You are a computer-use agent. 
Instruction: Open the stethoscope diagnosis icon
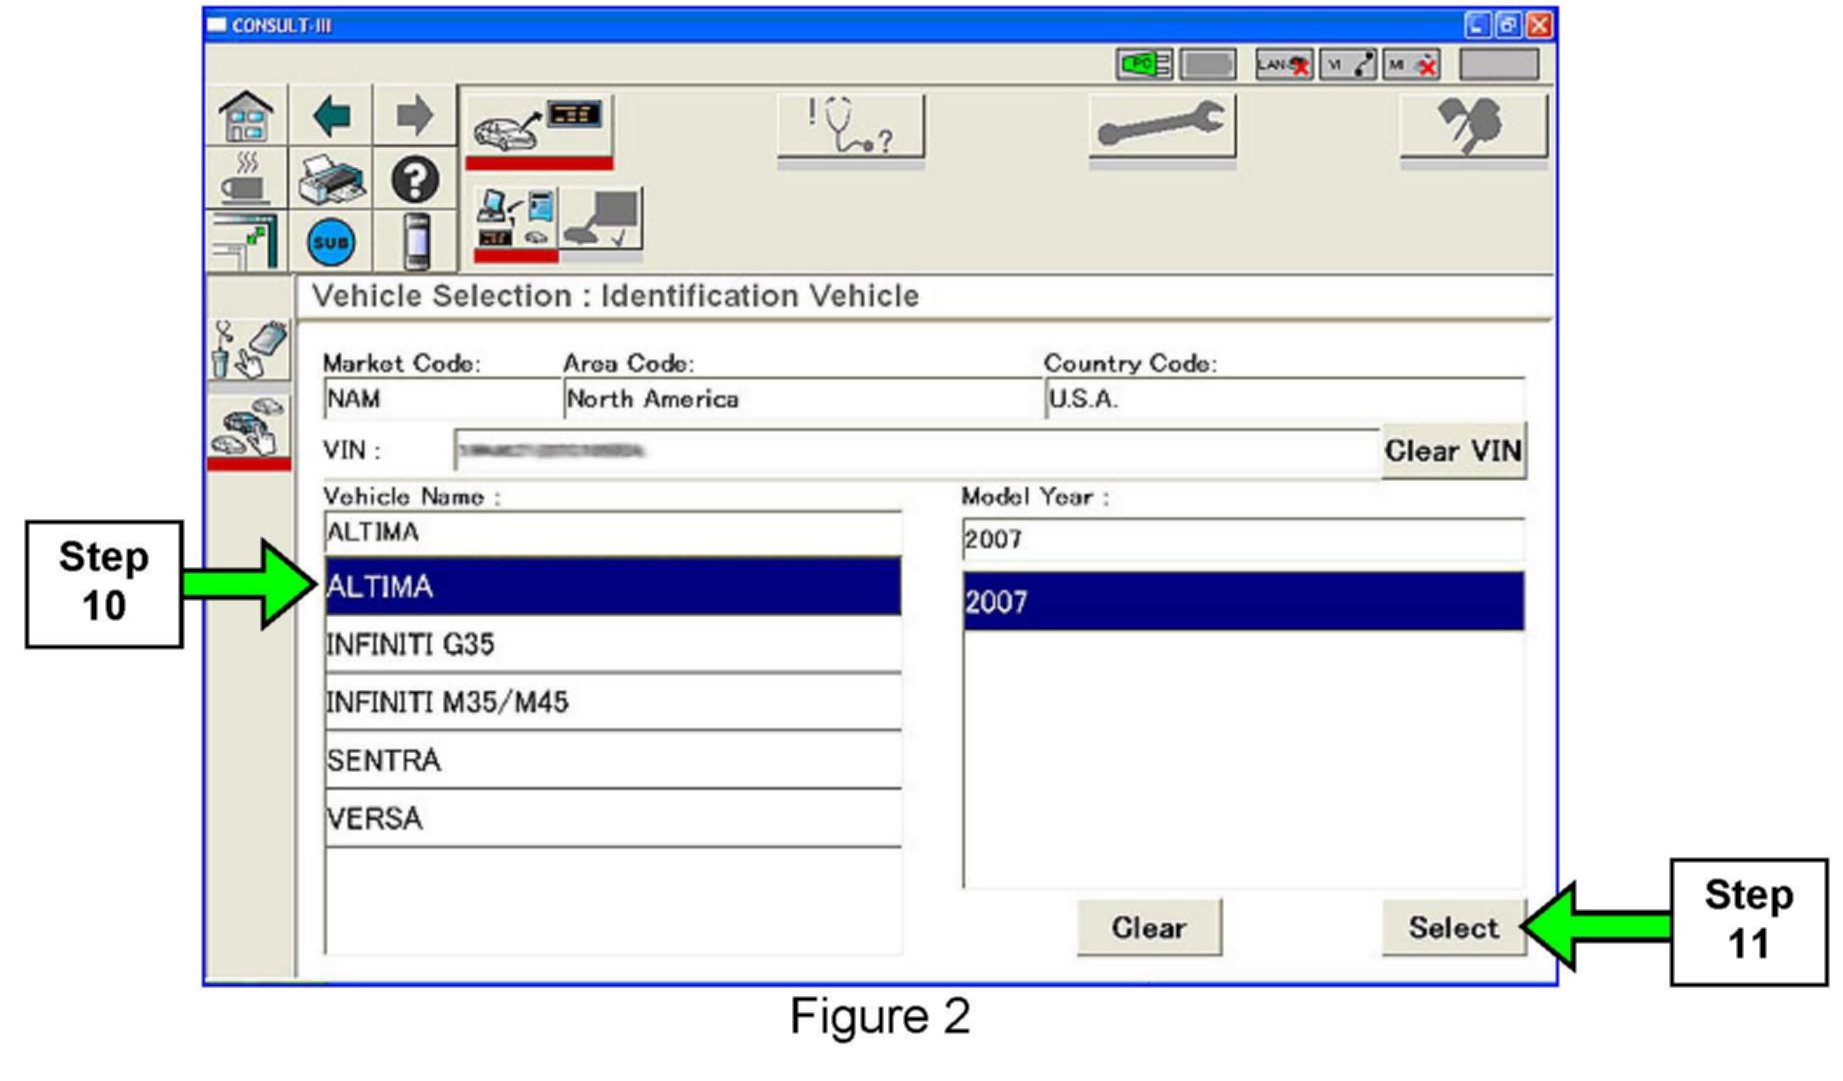pos(850,127)
